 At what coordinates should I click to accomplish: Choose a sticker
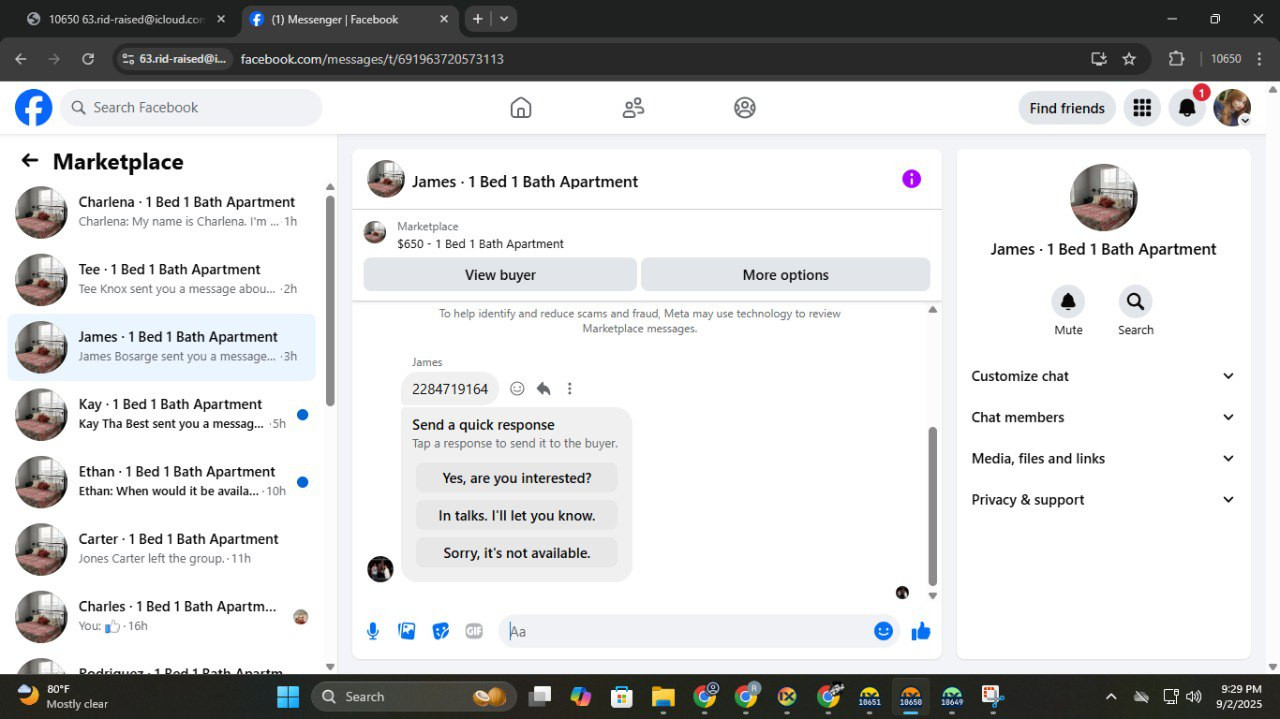[441, 631]
